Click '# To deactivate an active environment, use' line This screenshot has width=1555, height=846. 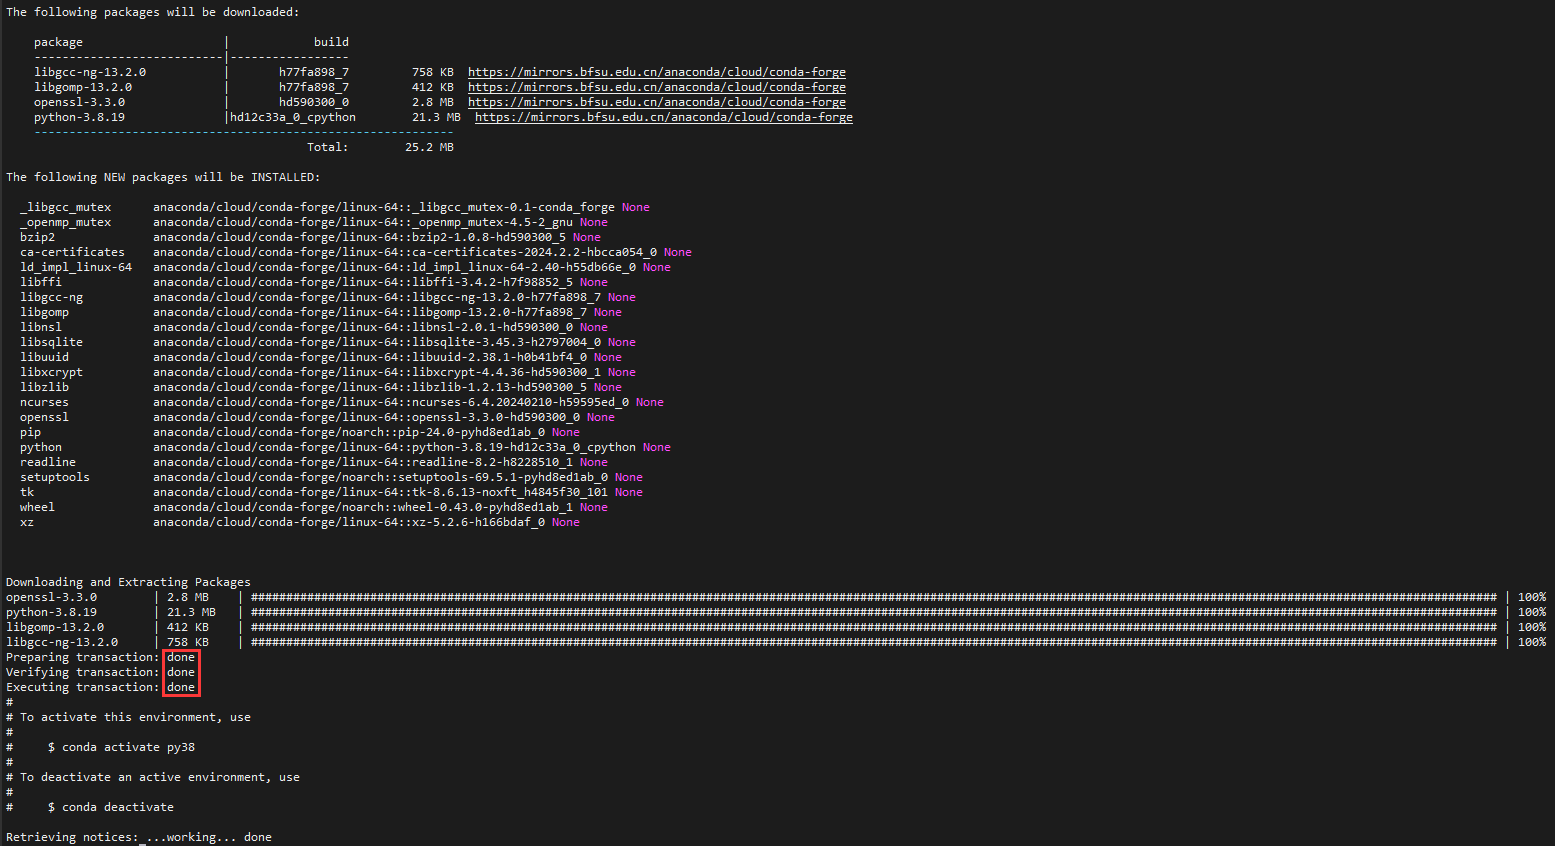(153, 777)
